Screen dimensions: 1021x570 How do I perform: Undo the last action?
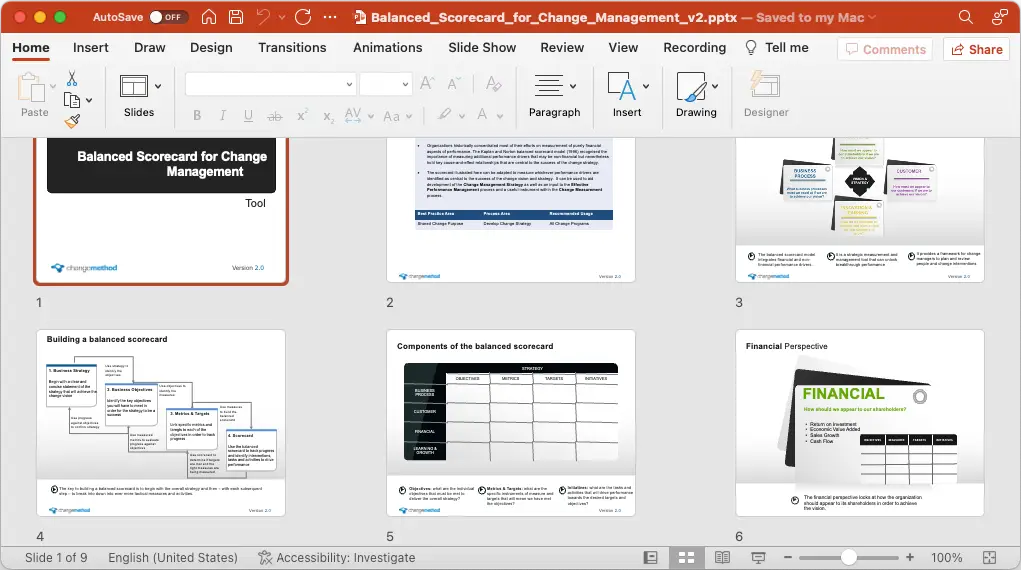[x=263, y=17]
